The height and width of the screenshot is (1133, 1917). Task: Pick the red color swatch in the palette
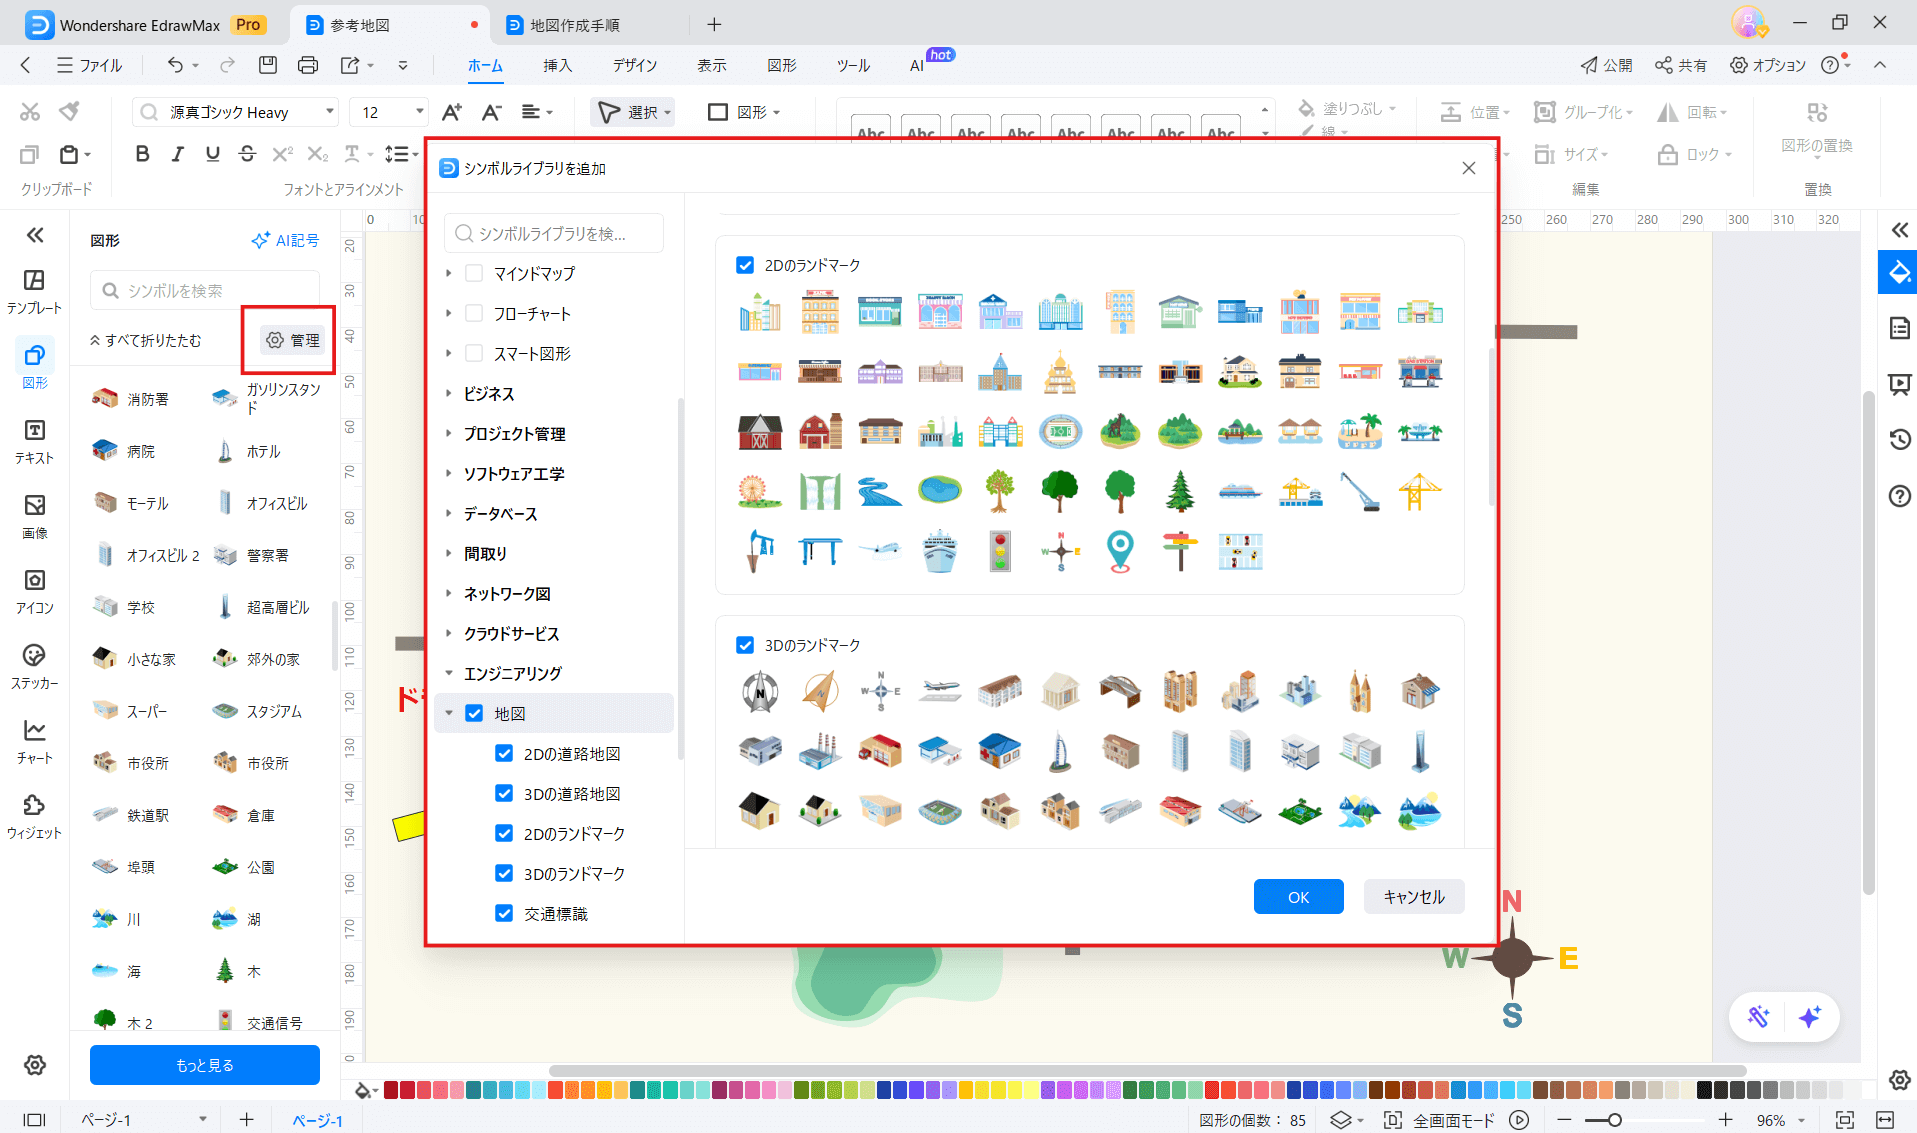click(408, 1090)
